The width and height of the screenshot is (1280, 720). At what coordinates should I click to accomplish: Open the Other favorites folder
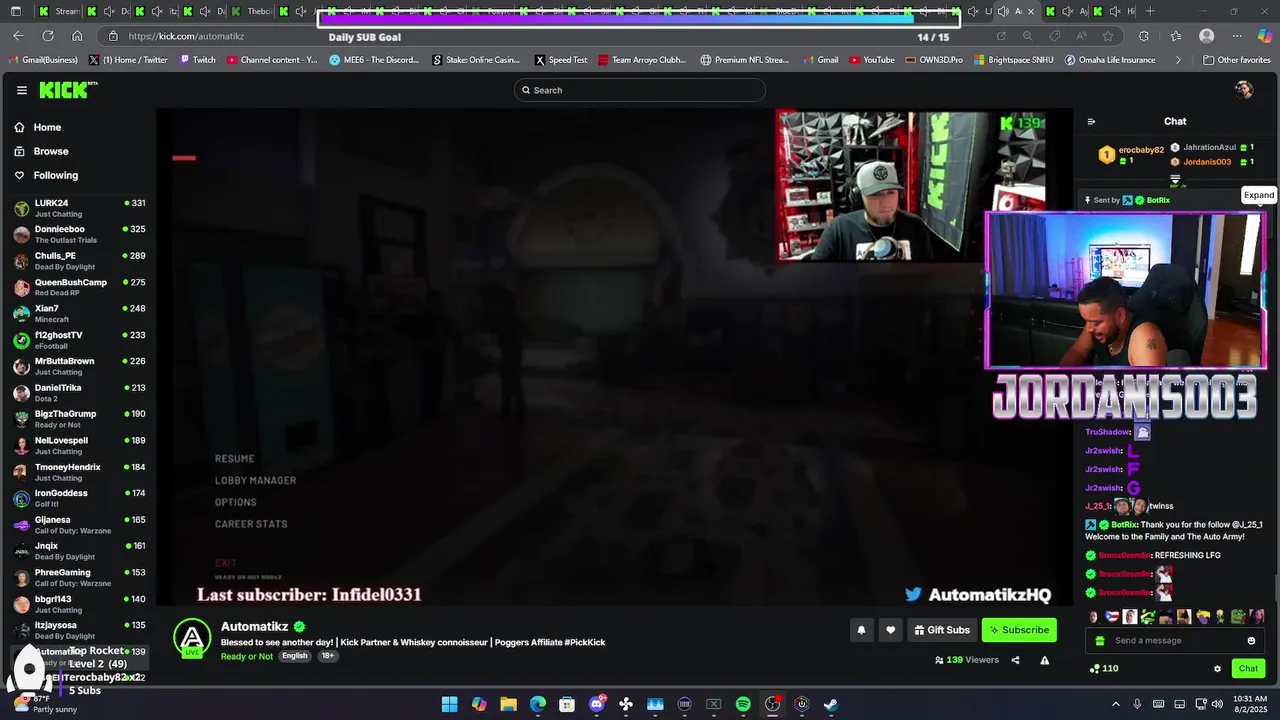1236,60
